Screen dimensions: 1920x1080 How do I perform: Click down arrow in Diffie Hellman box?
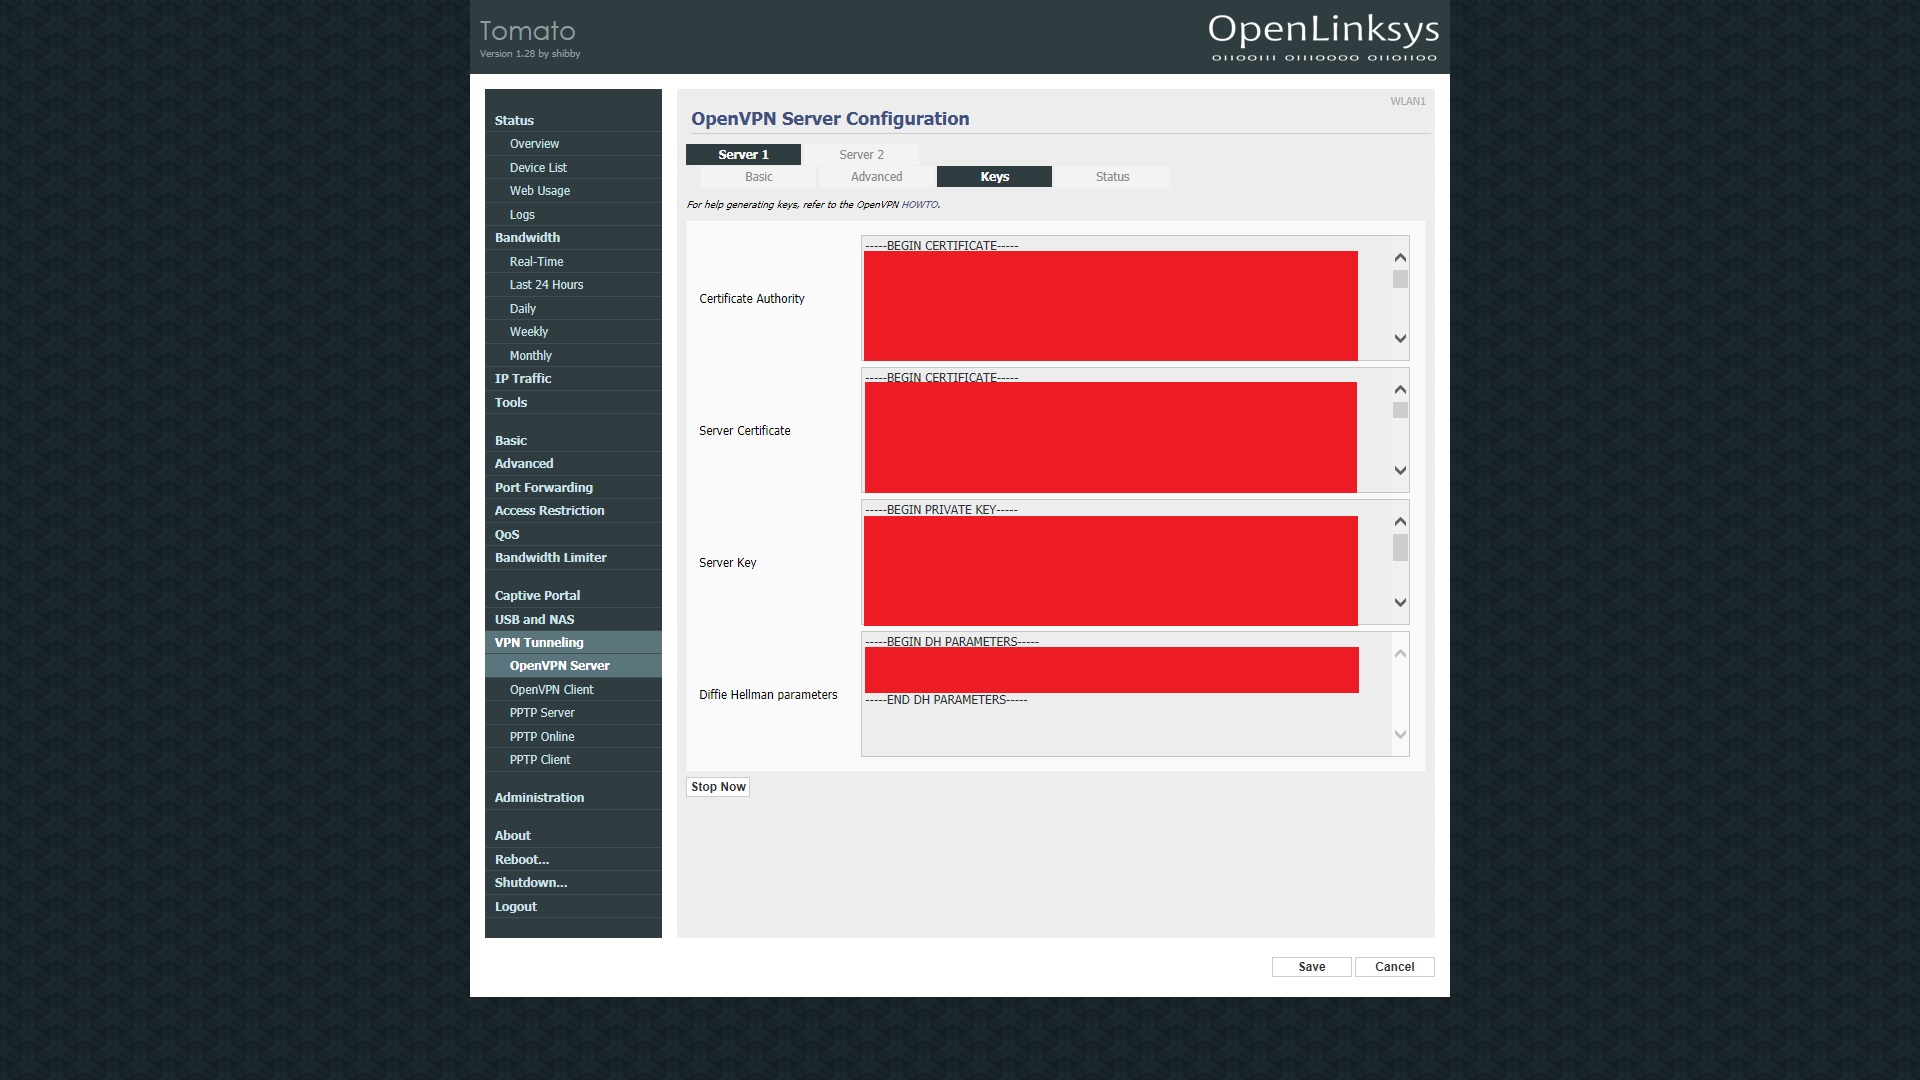click(x=1400, y=734)
